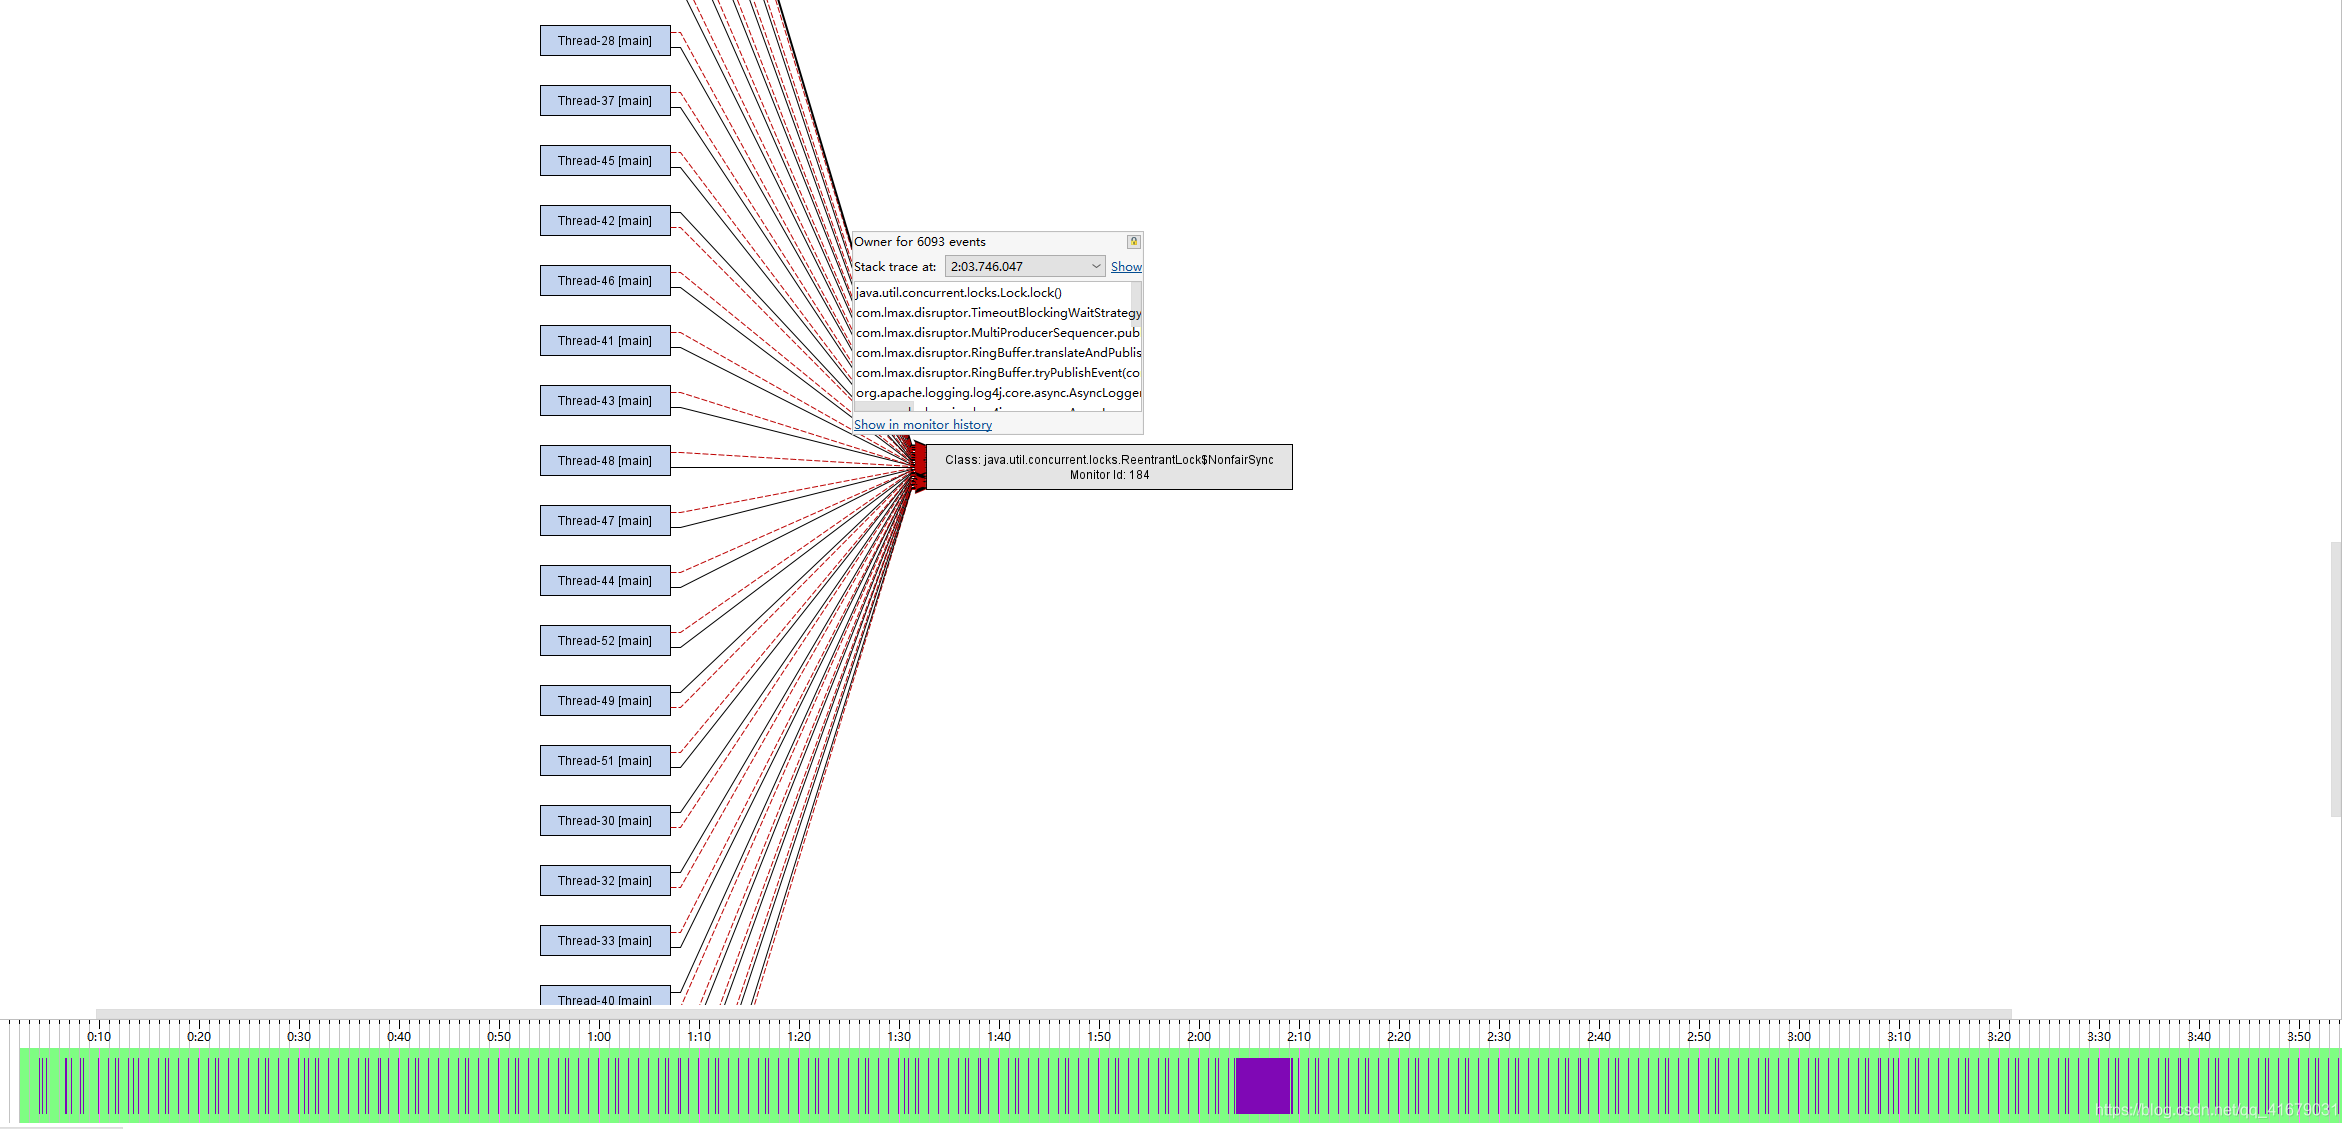Select the Thread-28 [main] node

(x=605, y=41)
